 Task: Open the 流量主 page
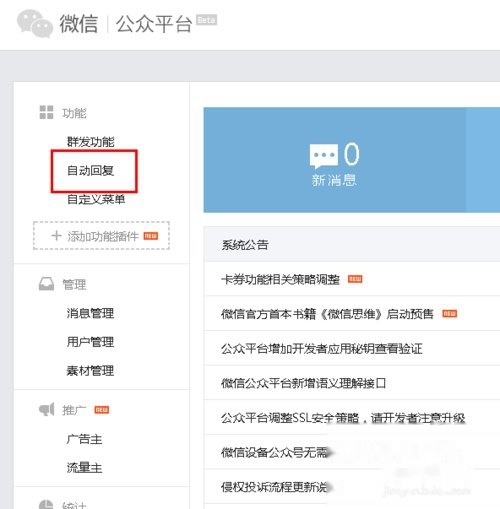pyautogui.click(x=84, y=468)
